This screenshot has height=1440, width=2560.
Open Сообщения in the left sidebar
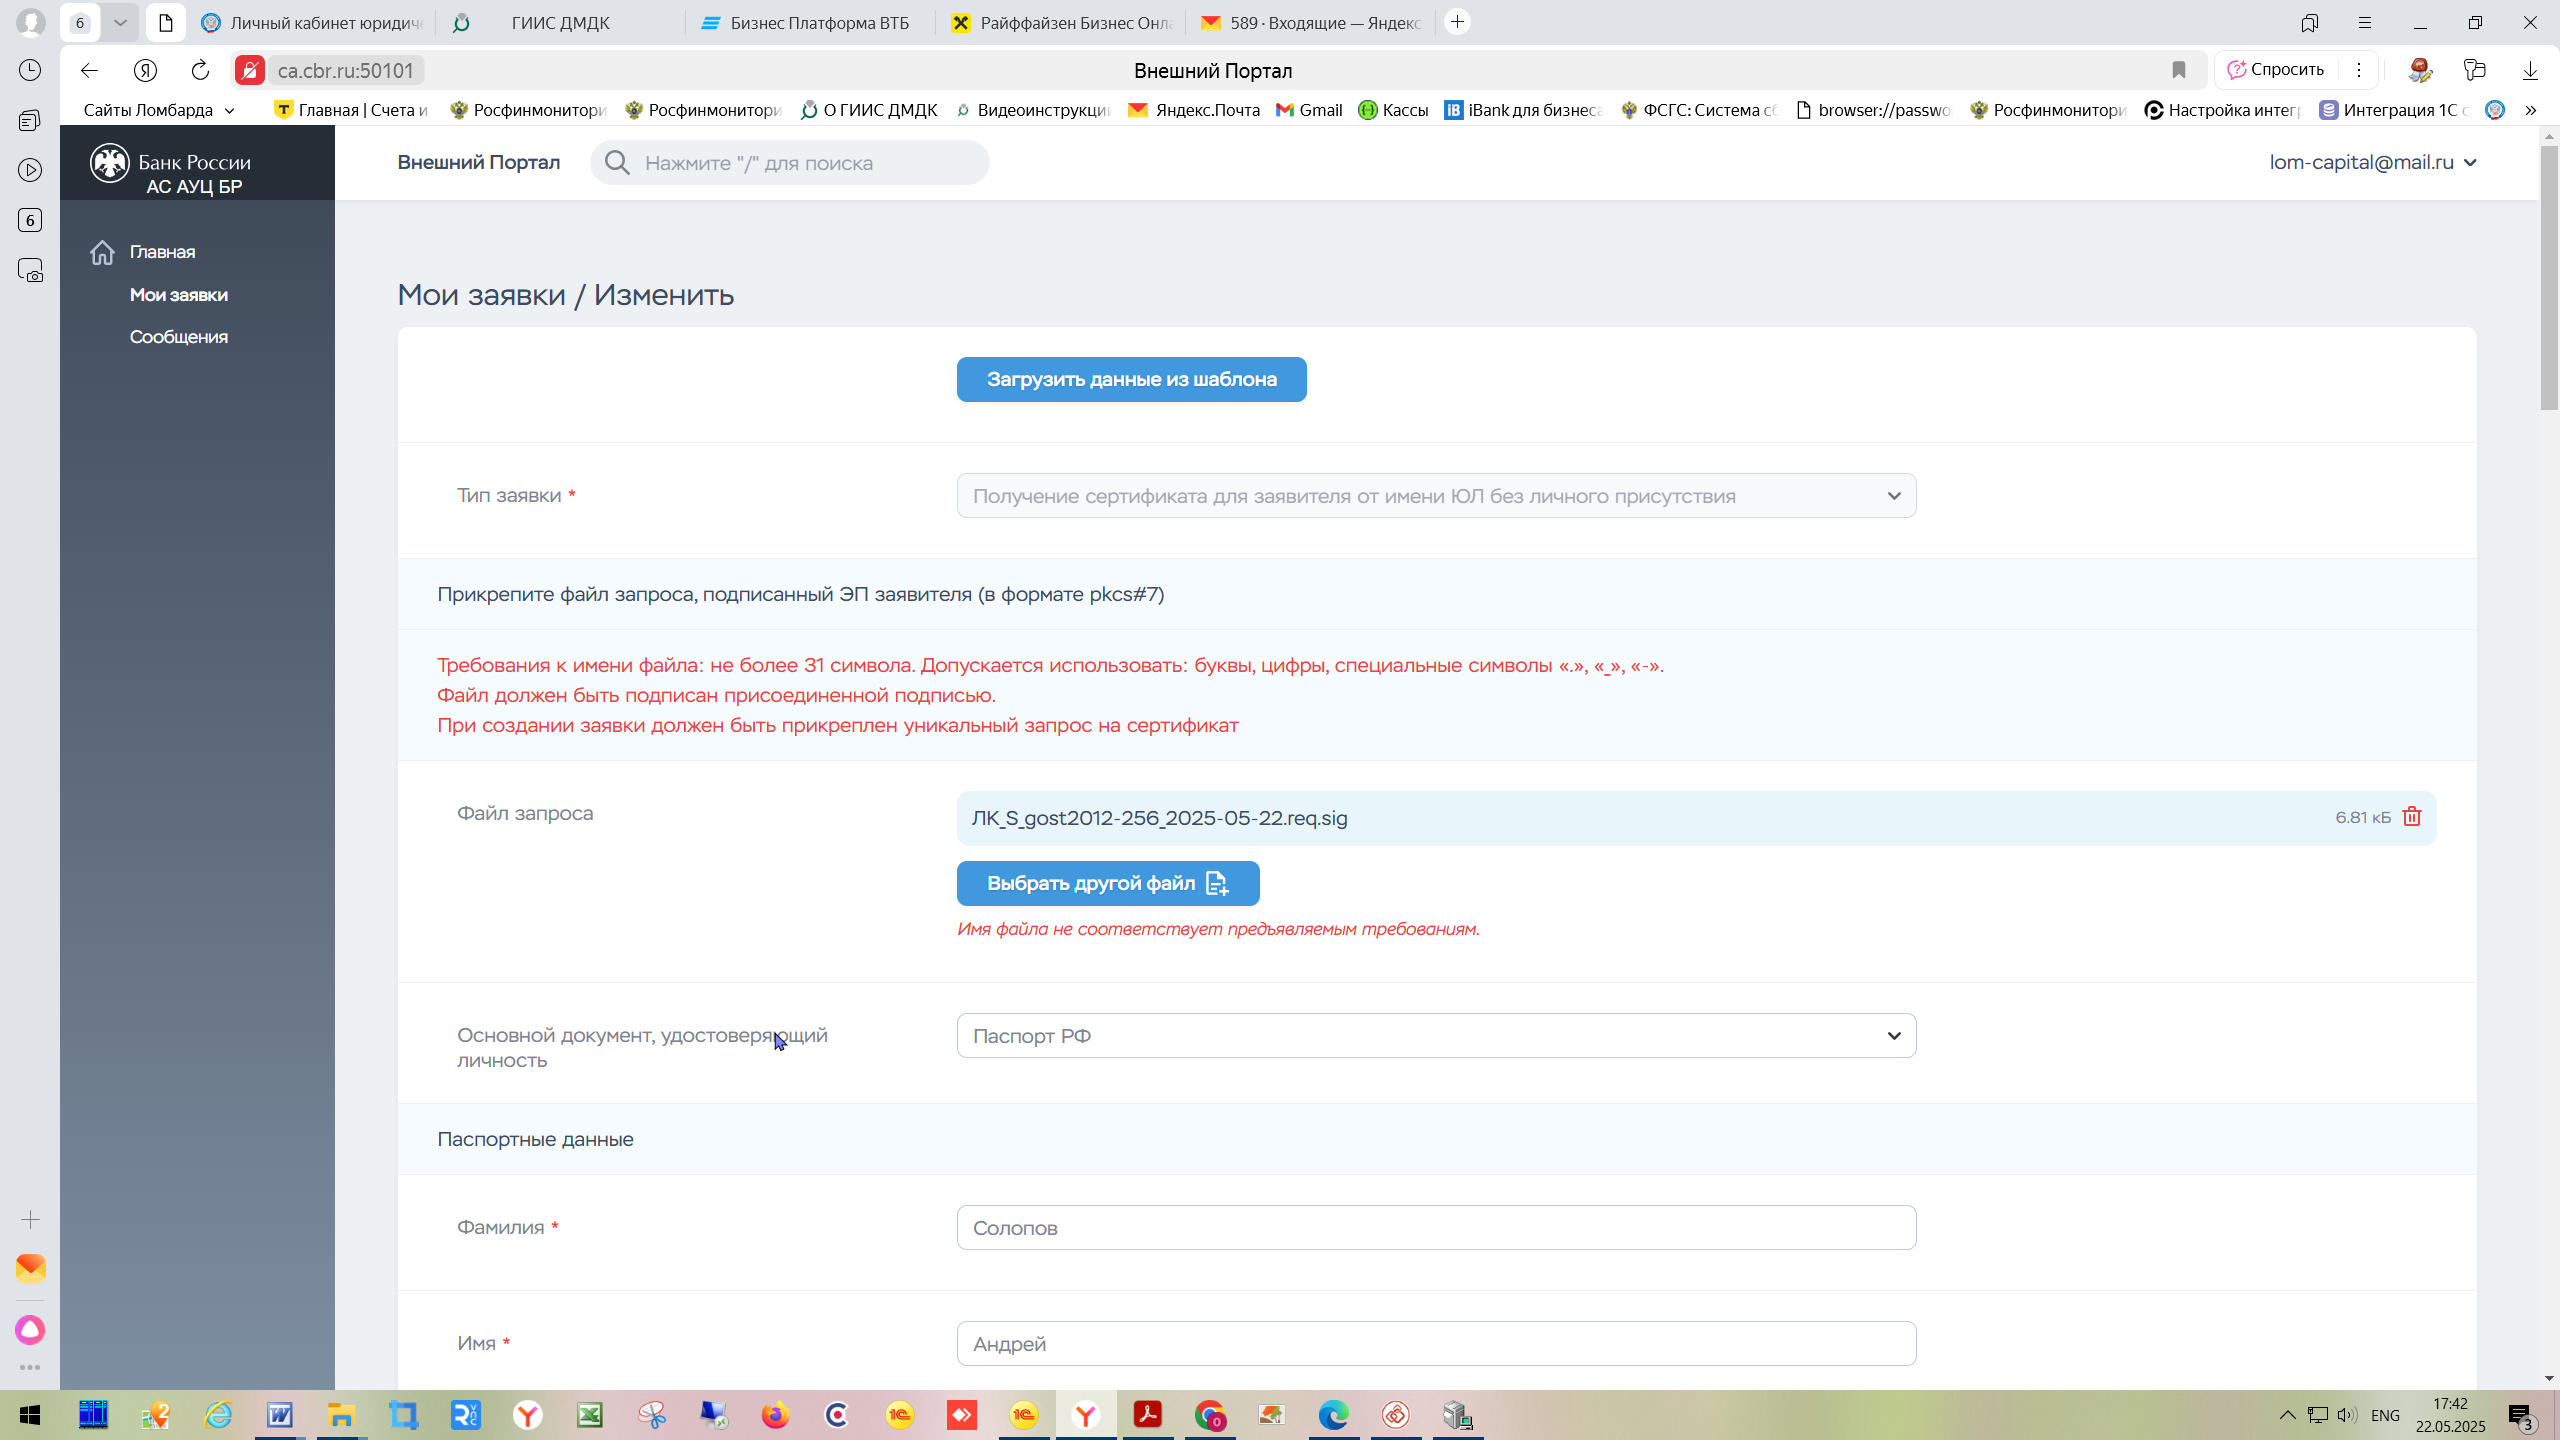[x=179, y=337]
